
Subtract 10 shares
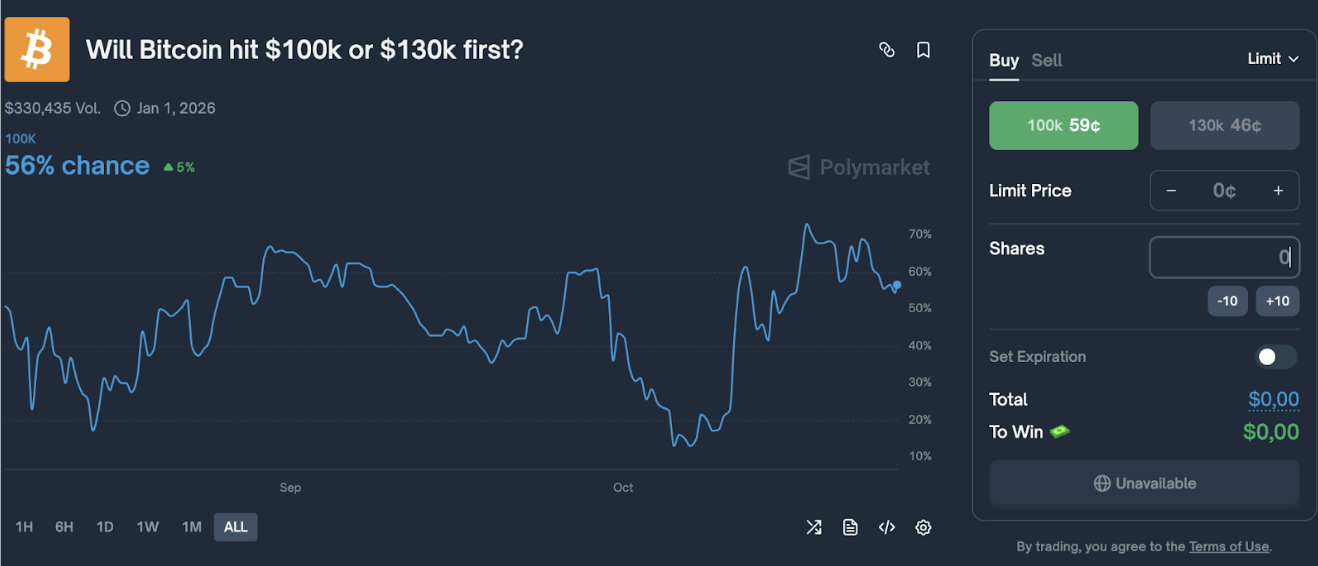tap(1227, 301)
